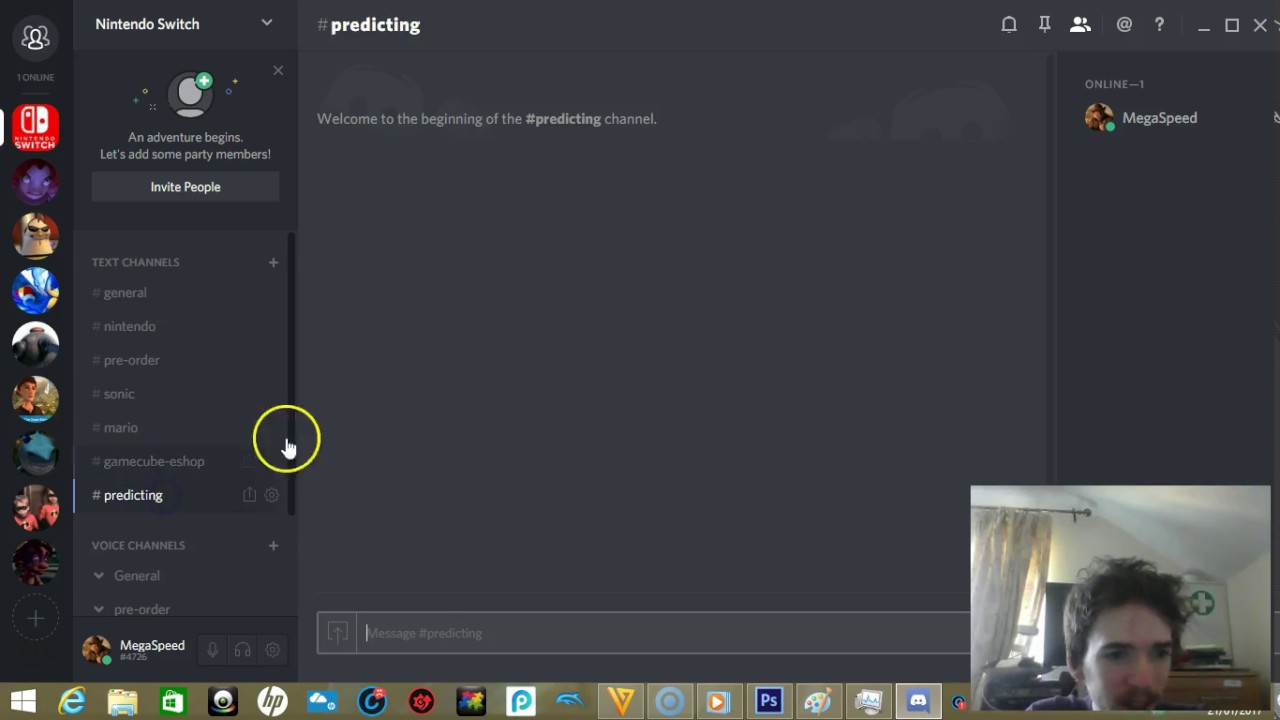Open HP app from the taskbar
Viewport: 1280px width, 720px height.
coord(272,701)
